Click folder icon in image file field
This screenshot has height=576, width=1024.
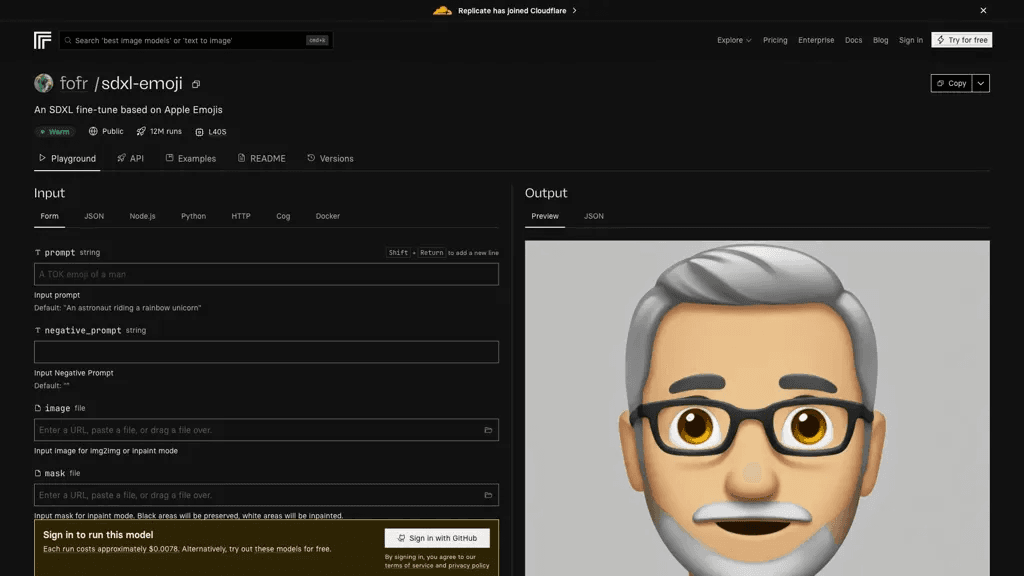[488, 430]
